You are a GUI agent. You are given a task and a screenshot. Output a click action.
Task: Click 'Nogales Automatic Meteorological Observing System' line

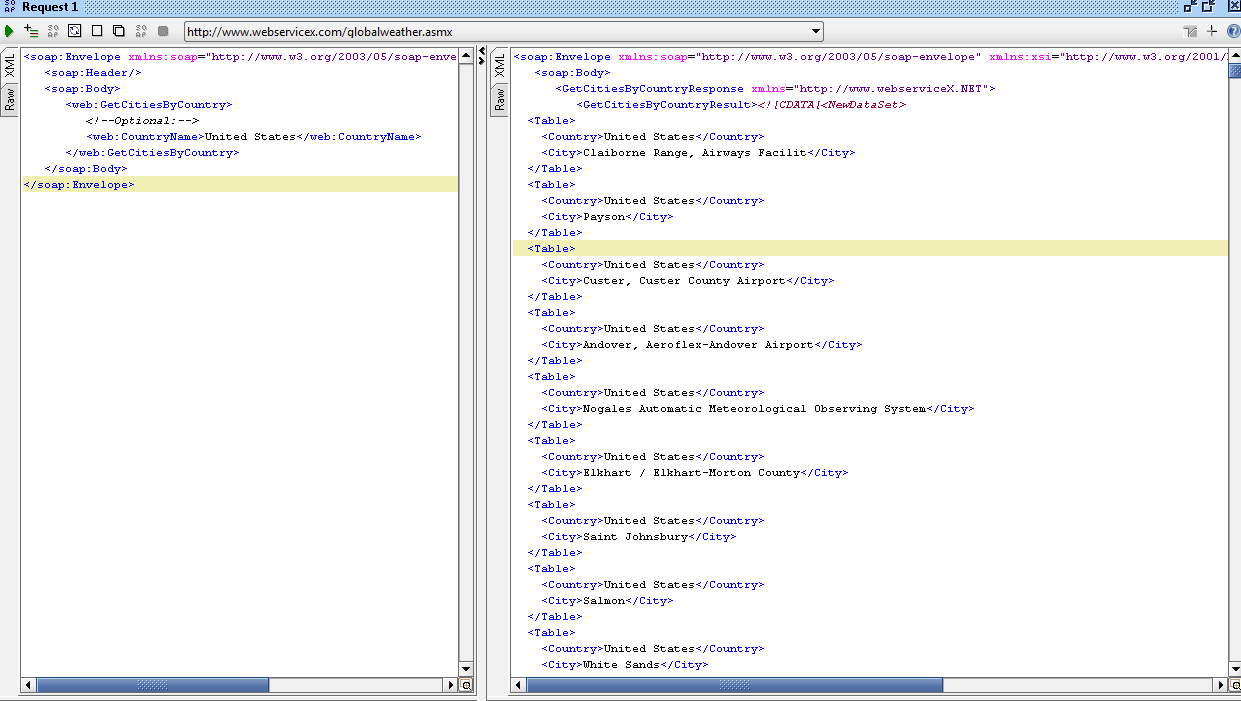(758, 409)
